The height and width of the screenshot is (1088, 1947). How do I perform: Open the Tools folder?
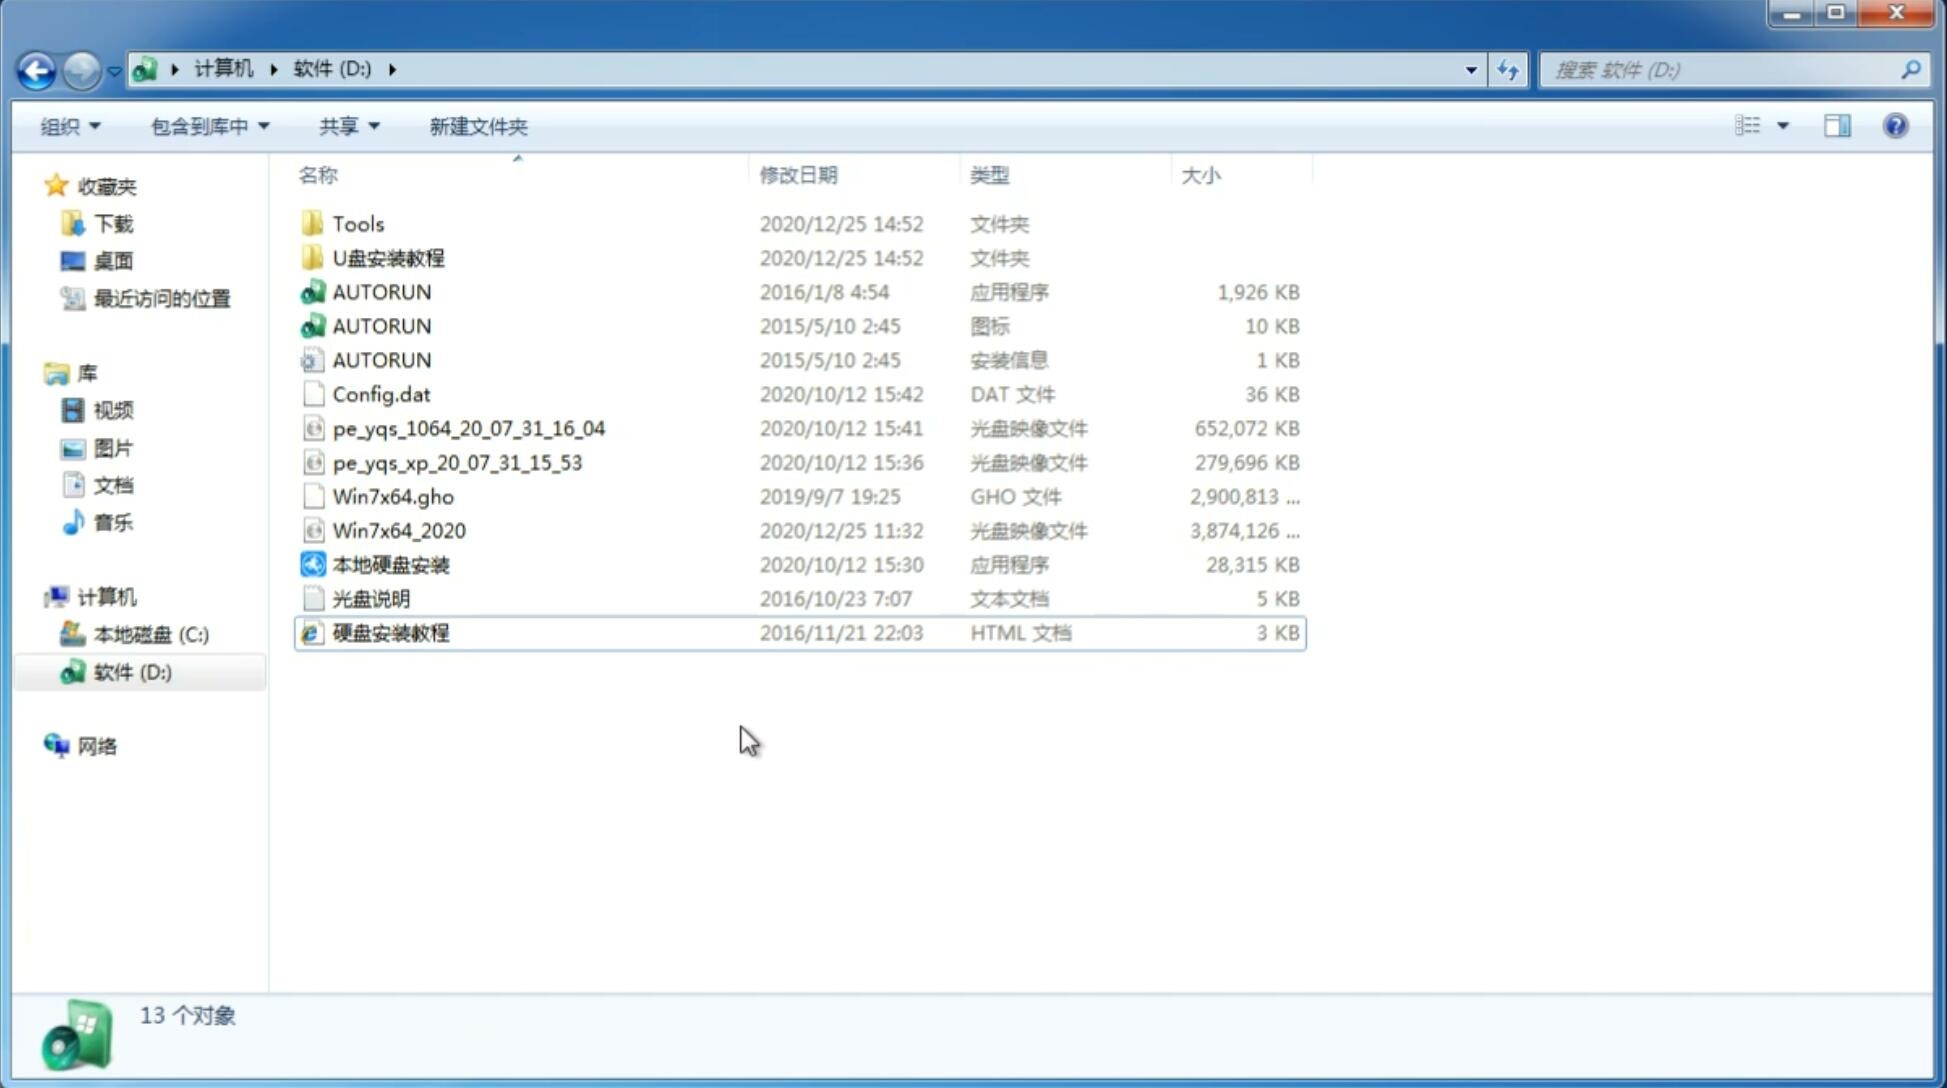tap(358, 223)
